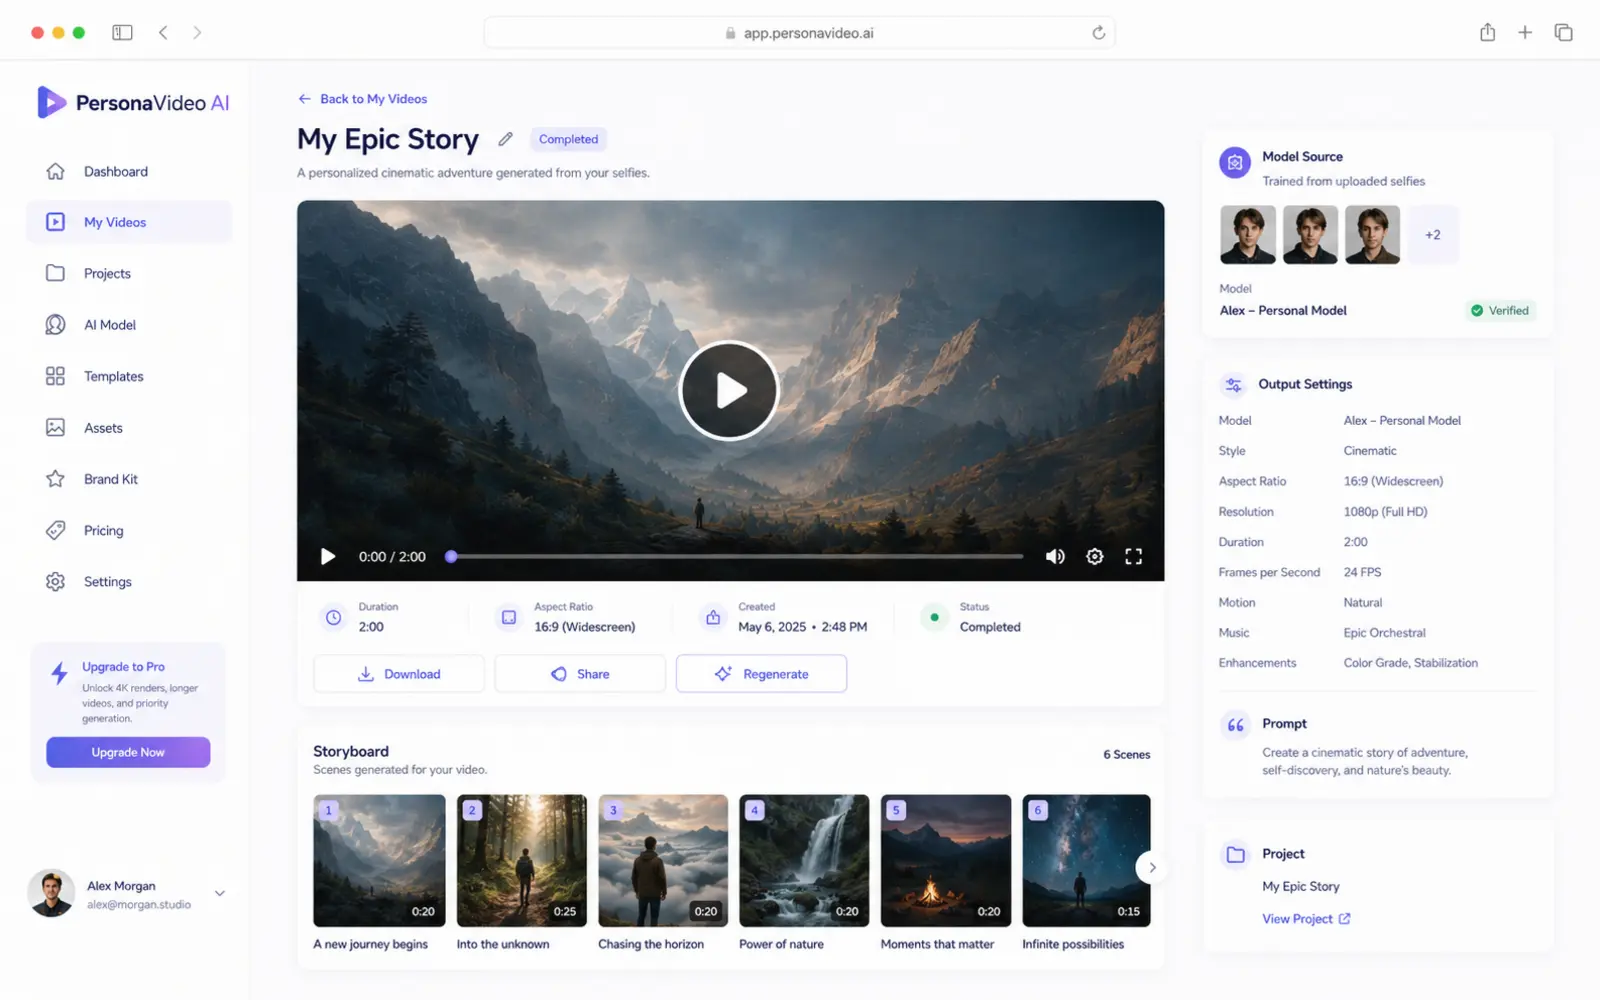This screenshot has width=1600, height=1000.
Task: Open the Dashboard page from sidebar
Action: tap(129, 171)
